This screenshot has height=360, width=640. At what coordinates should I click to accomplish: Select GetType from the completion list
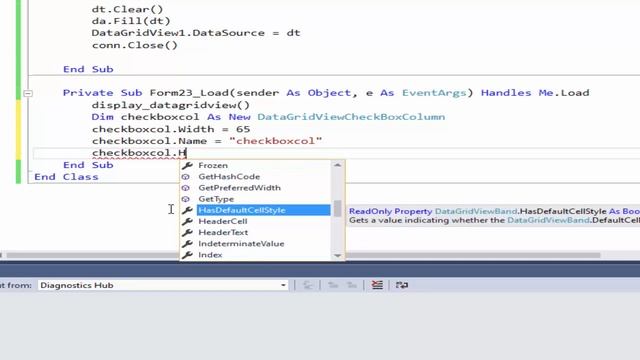click(216, 199)
